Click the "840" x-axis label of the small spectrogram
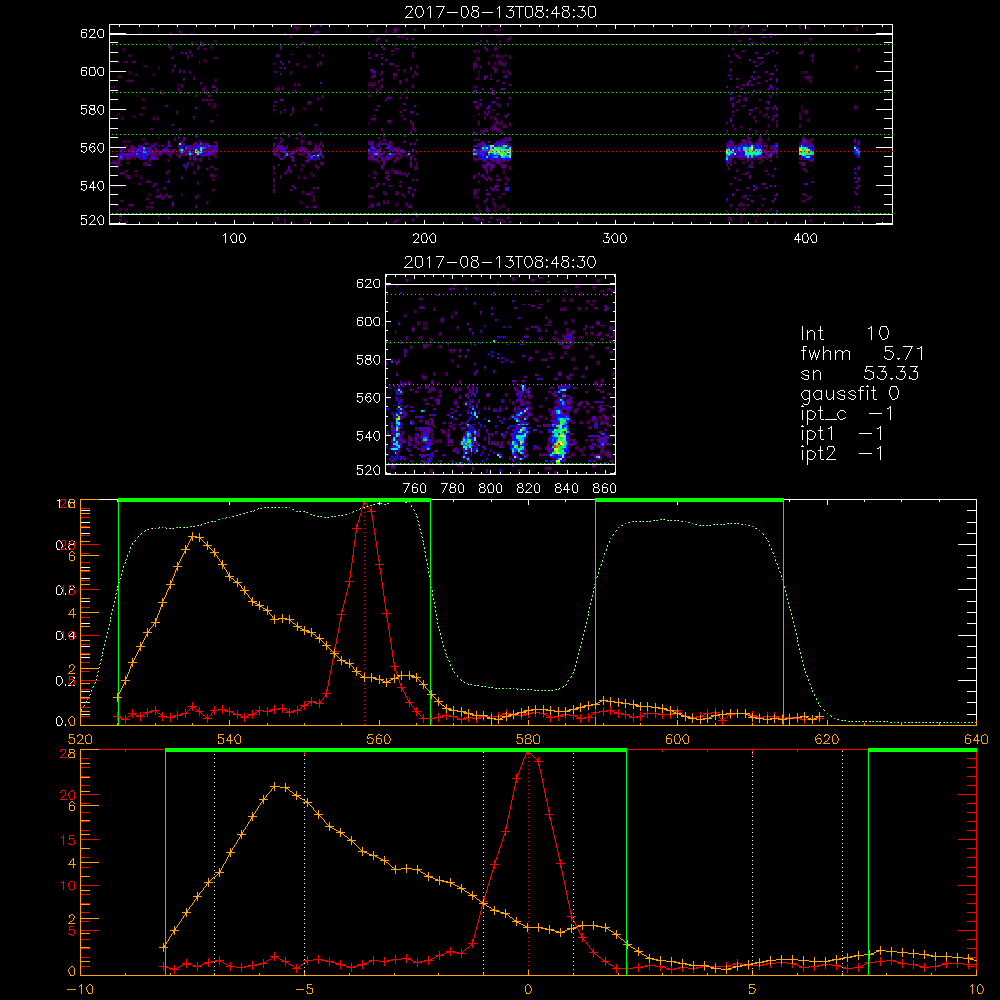The width and height of the screenshot is (1000, 1000). pos(566,489)
